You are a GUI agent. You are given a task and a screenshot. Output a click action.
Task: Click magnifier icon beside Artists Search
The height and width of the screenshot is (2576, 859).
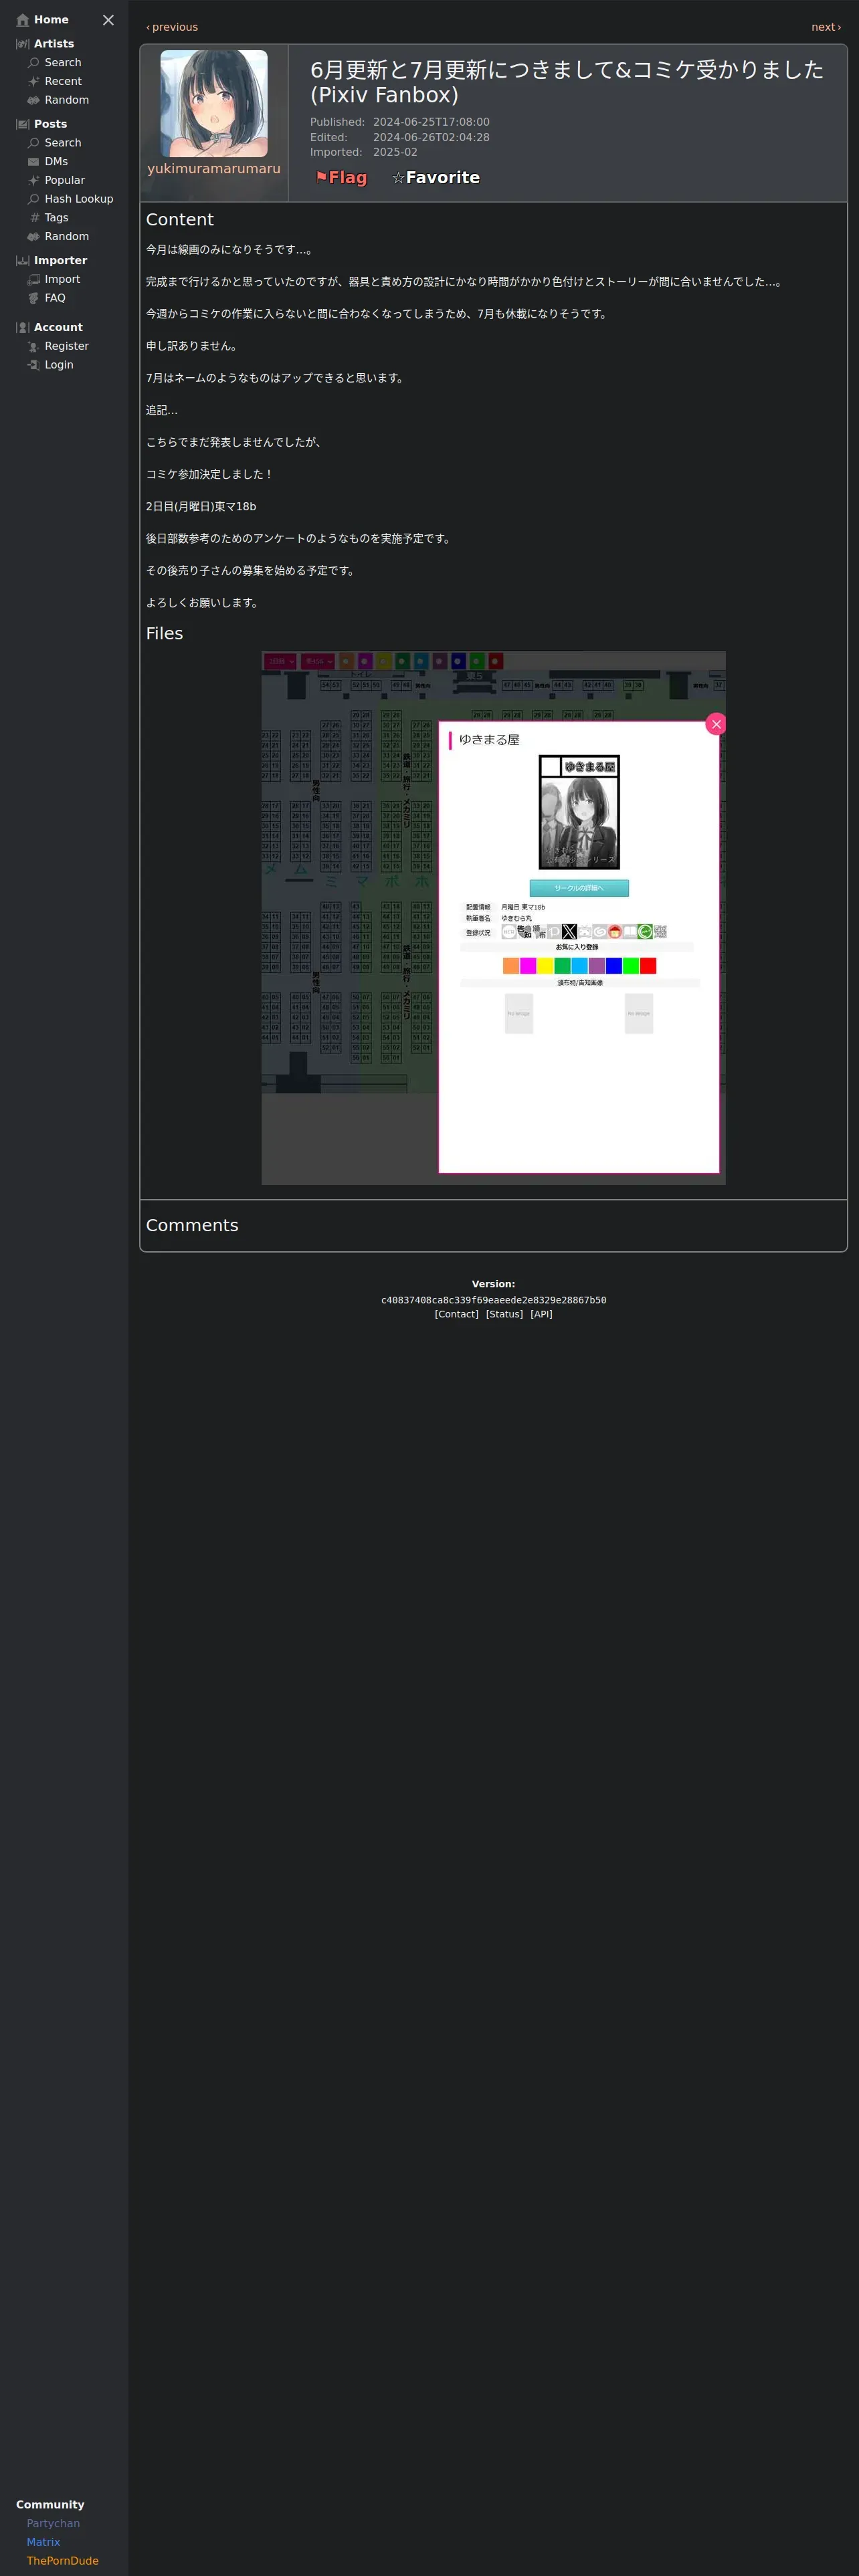33,62
